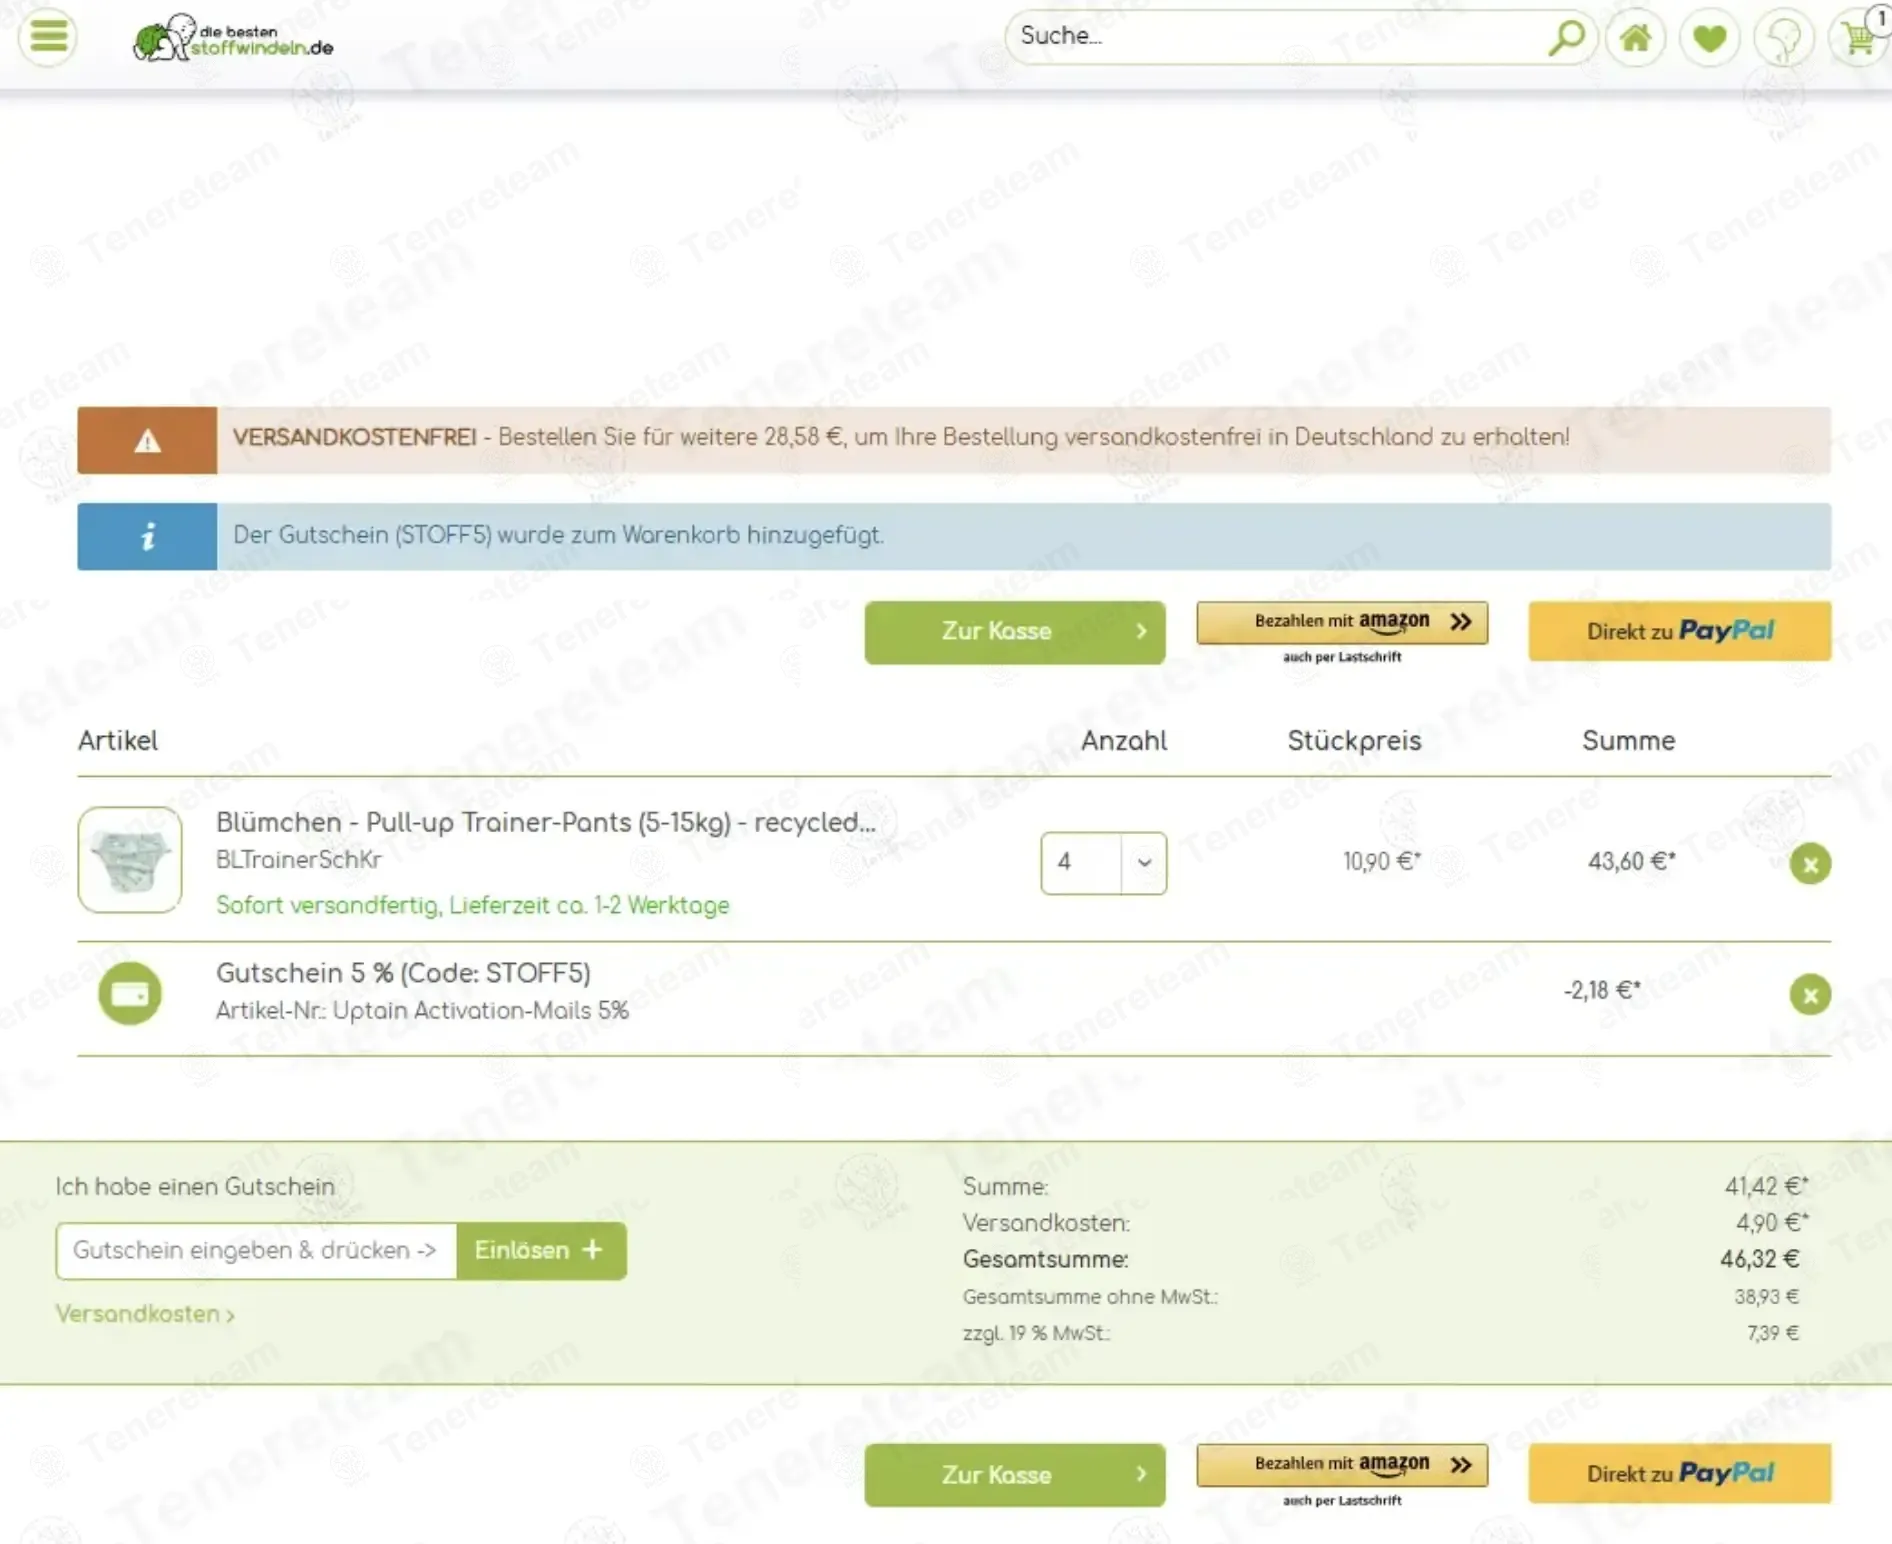Click the Gutschein 5 % (Code: STOFF5) text
The image size is (1892, 1544).
[403, 973]
